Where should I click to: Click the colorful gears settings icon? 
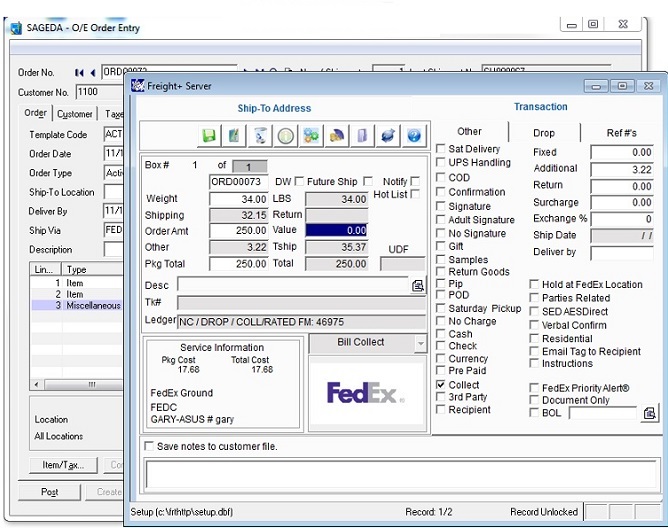(x=311, y=136)
